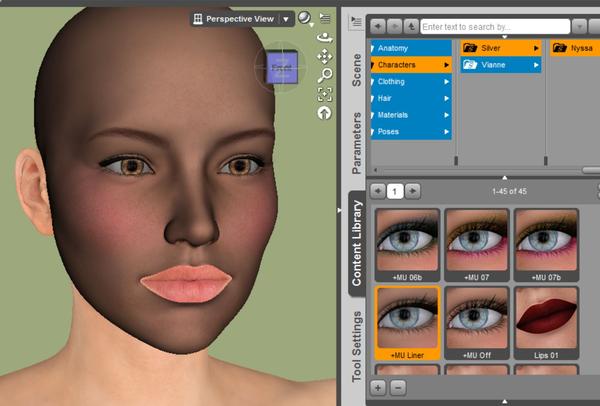This screenshot has height=406, width=600.
Task: Expand the Vianne folder arrow
Action: [536, 65]
